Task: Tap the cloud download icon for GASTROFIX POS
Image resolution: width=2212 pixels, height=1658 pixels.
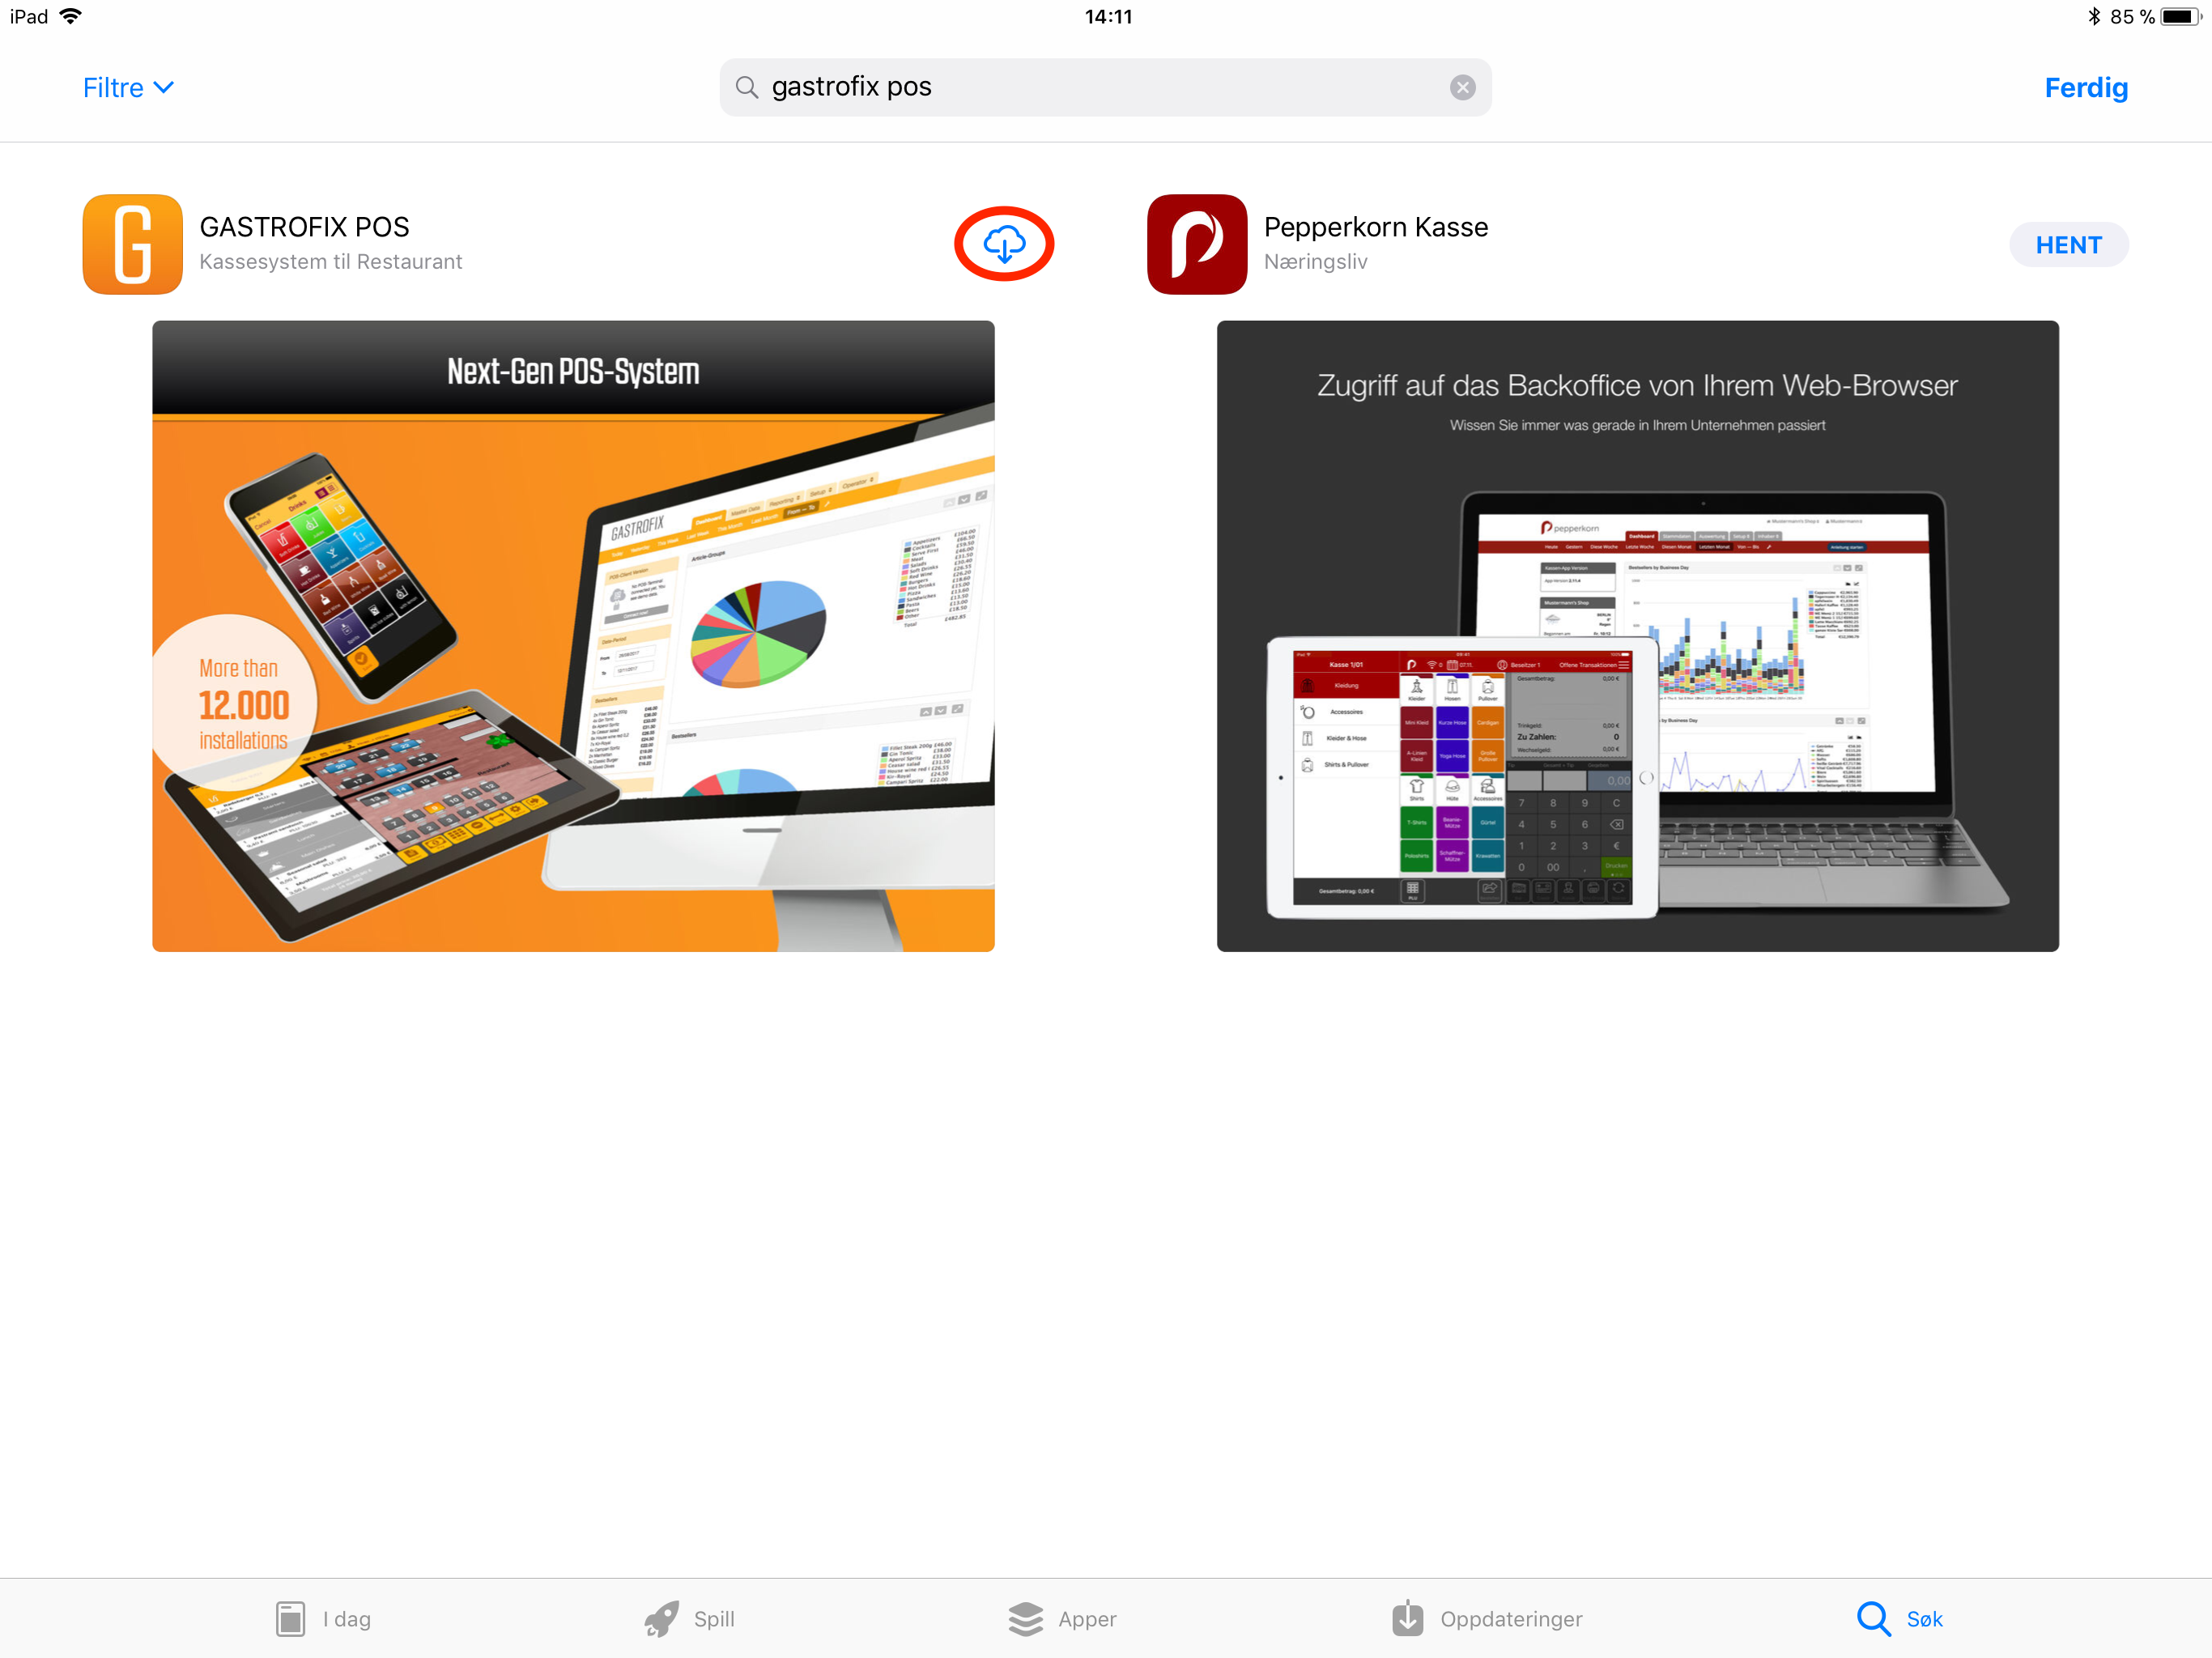Action: 1004,244
